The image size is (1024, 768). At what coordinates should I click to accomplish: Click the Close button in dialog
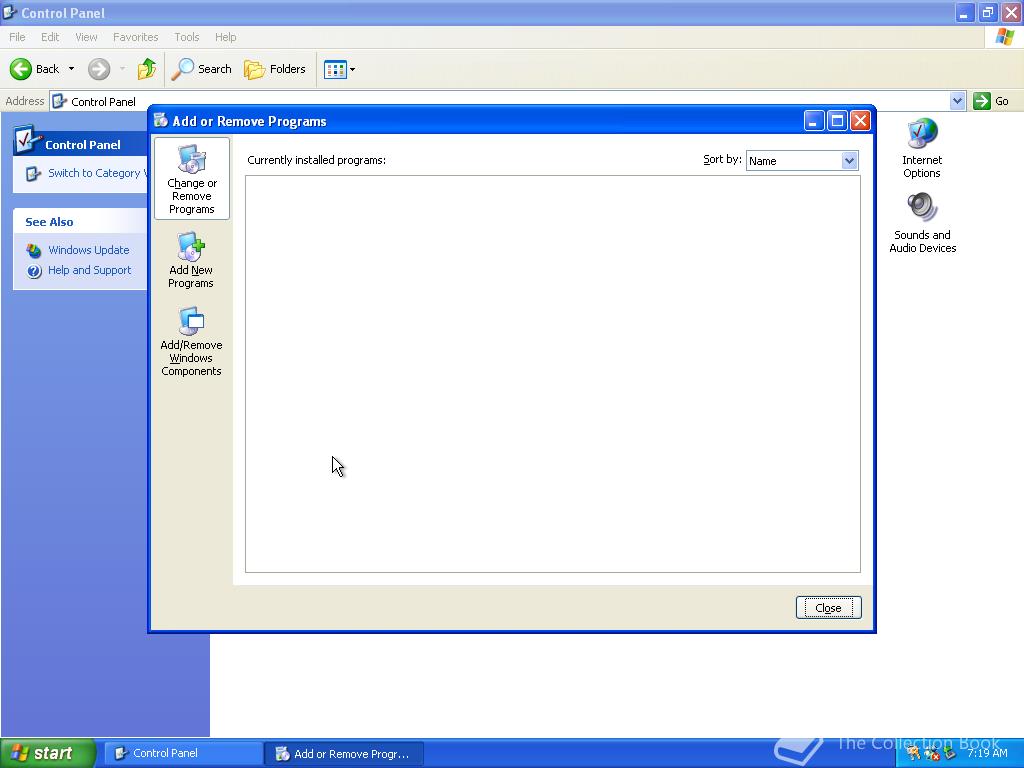click(828, 608)
